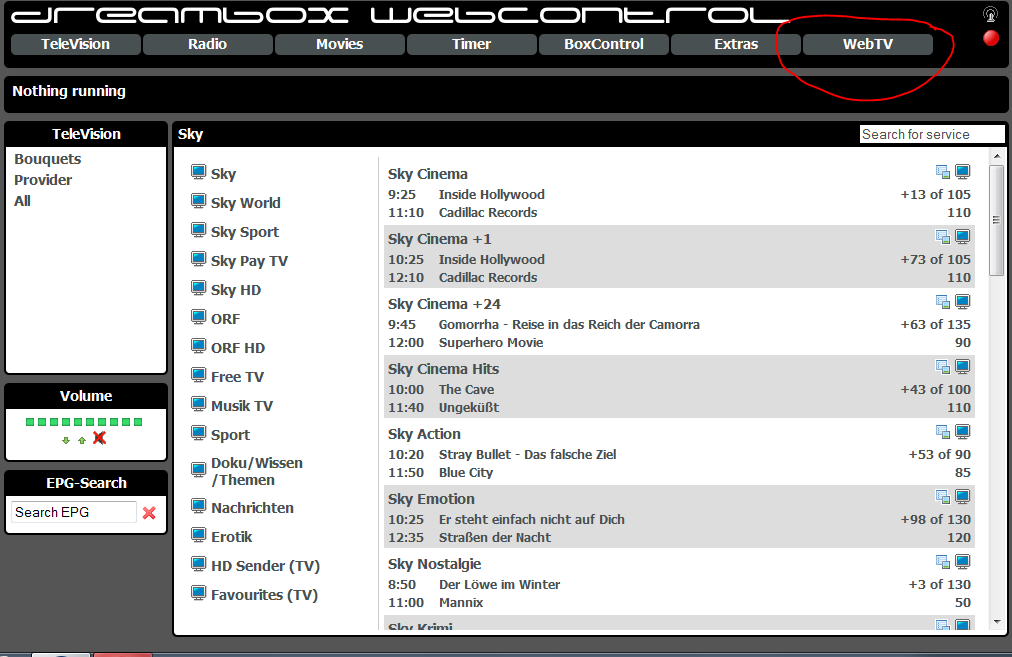This screenshot has width=1012, height=657.
Task: Click the EPG icon for Sky Nostalgie
Action: [x=943, y=562]
